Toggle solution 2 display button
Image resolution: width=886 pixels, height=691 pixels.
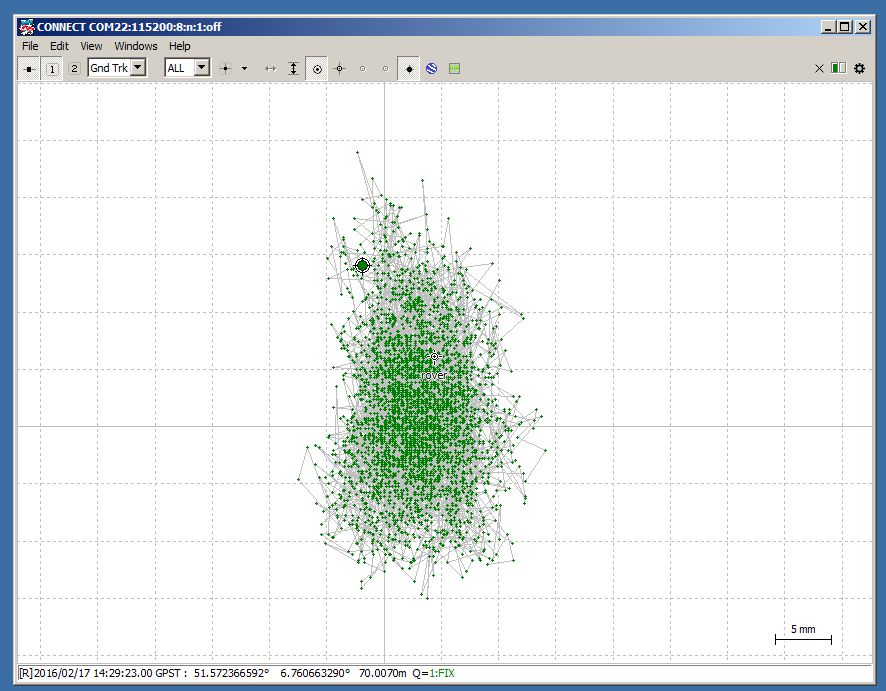pos(74,68)
